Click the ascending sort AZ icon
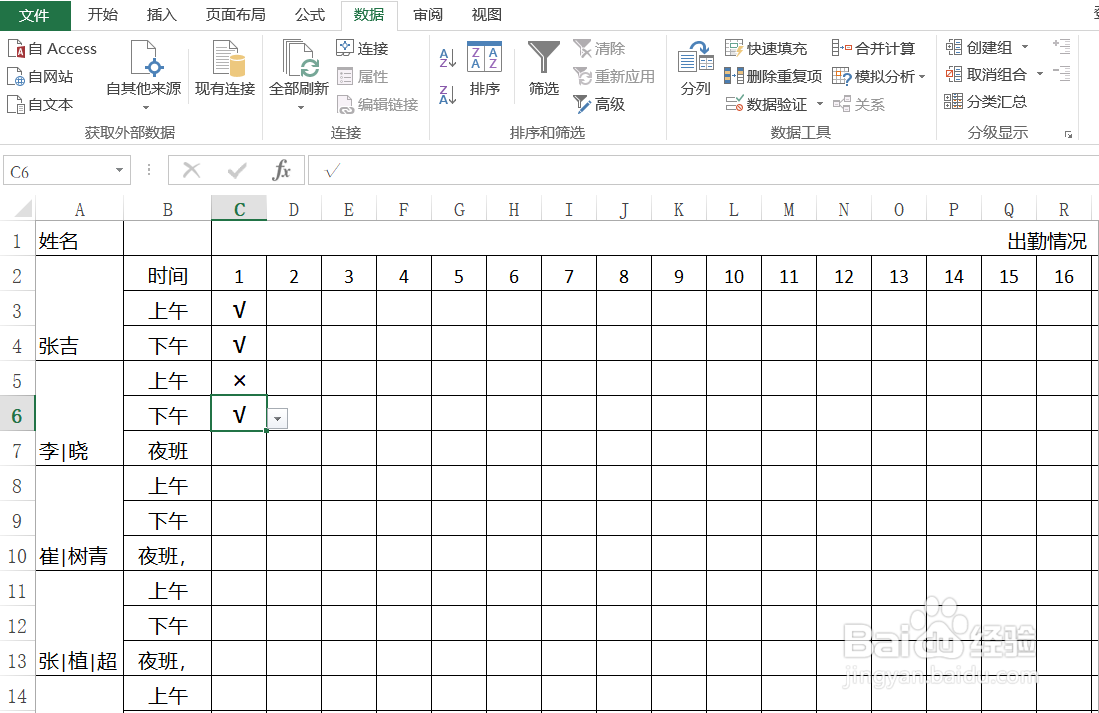The image size is (1099, 713). [x=447, y=56]
